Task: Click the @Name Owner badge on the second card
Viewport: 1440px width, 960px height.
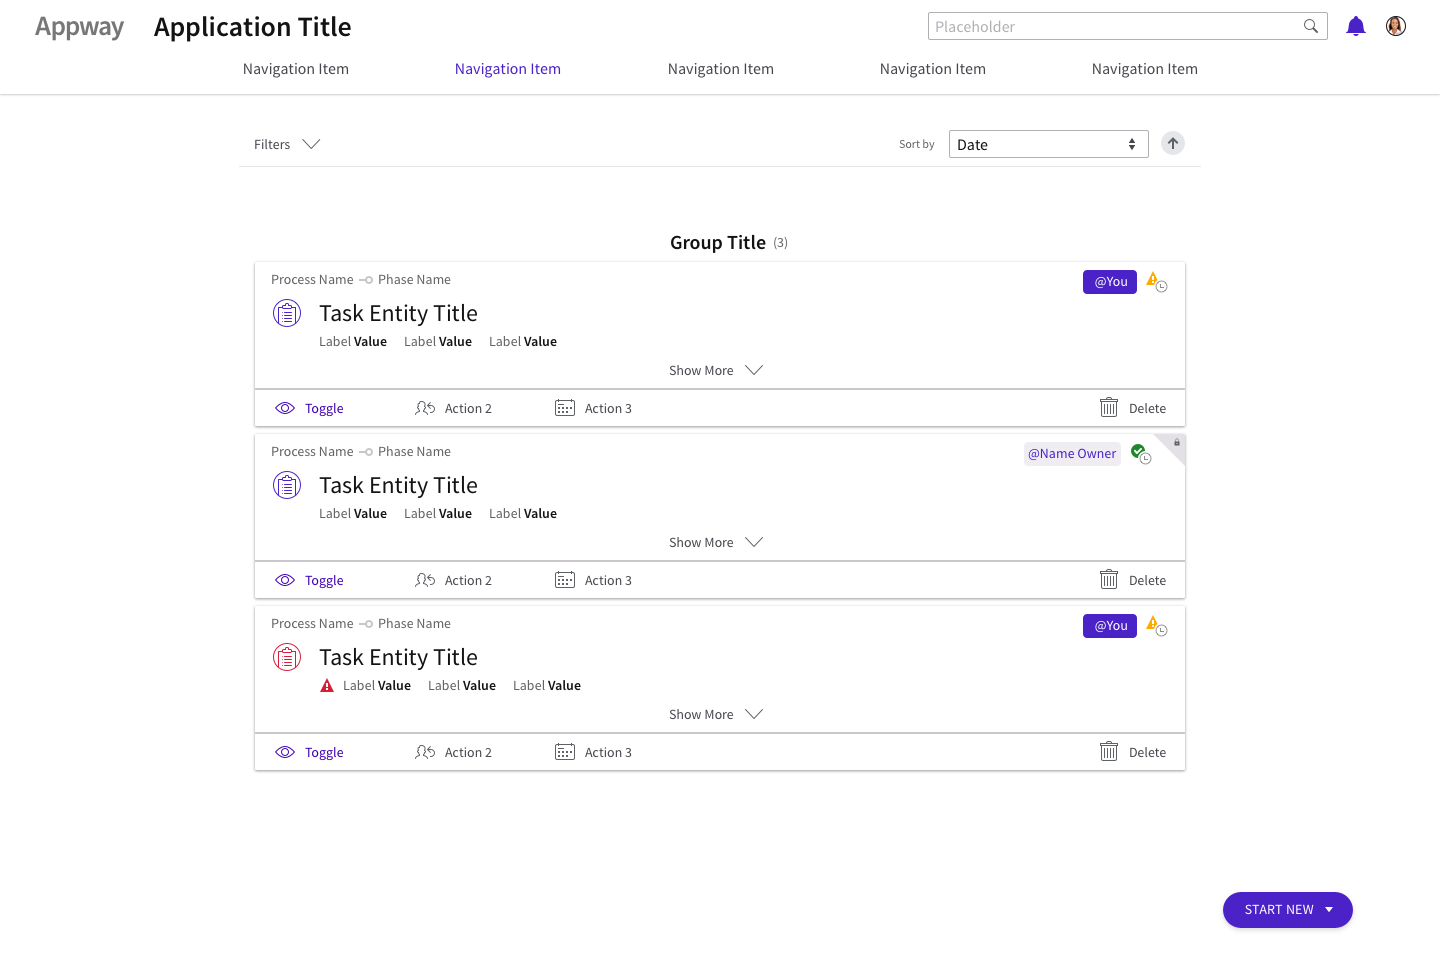Action: pos(1072,453)
